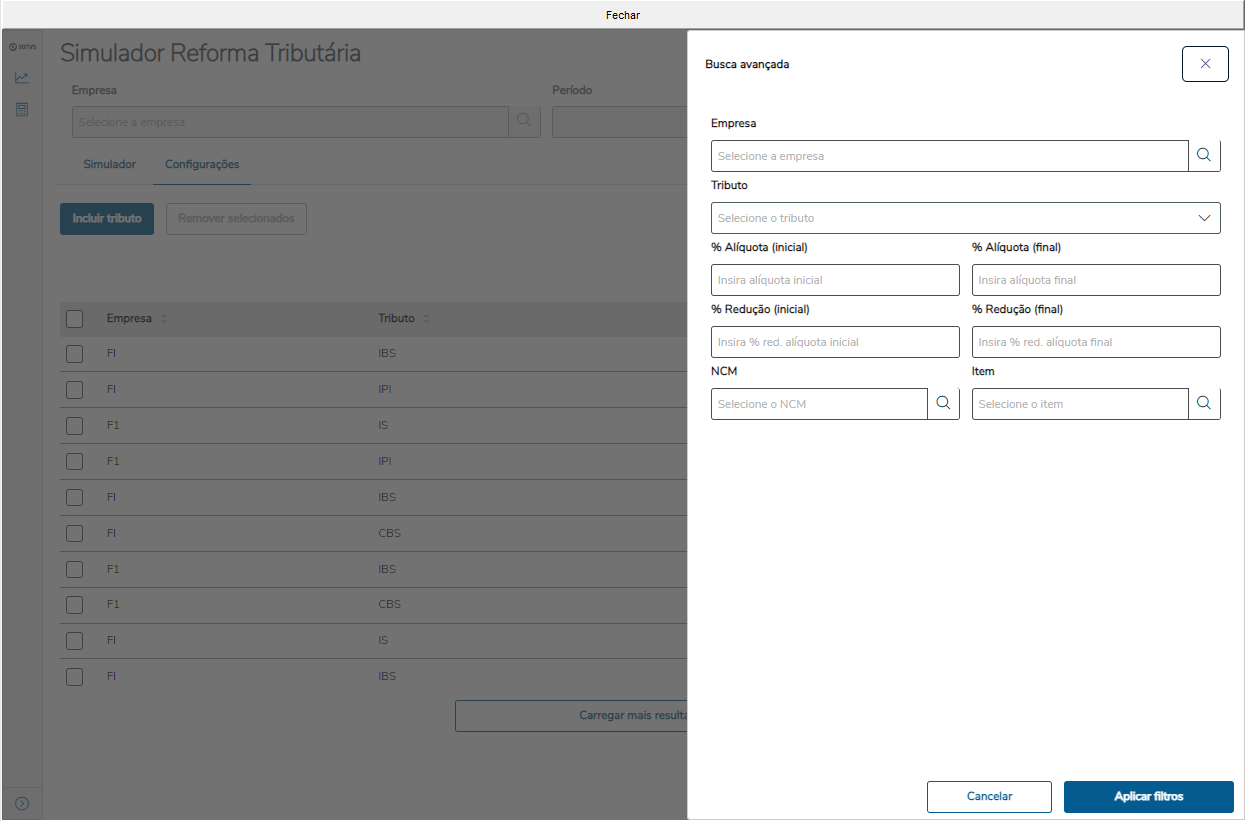Focus the % Alíquota (inicial) input field
Screen dimensions: 1249x821
coord(835,280)
